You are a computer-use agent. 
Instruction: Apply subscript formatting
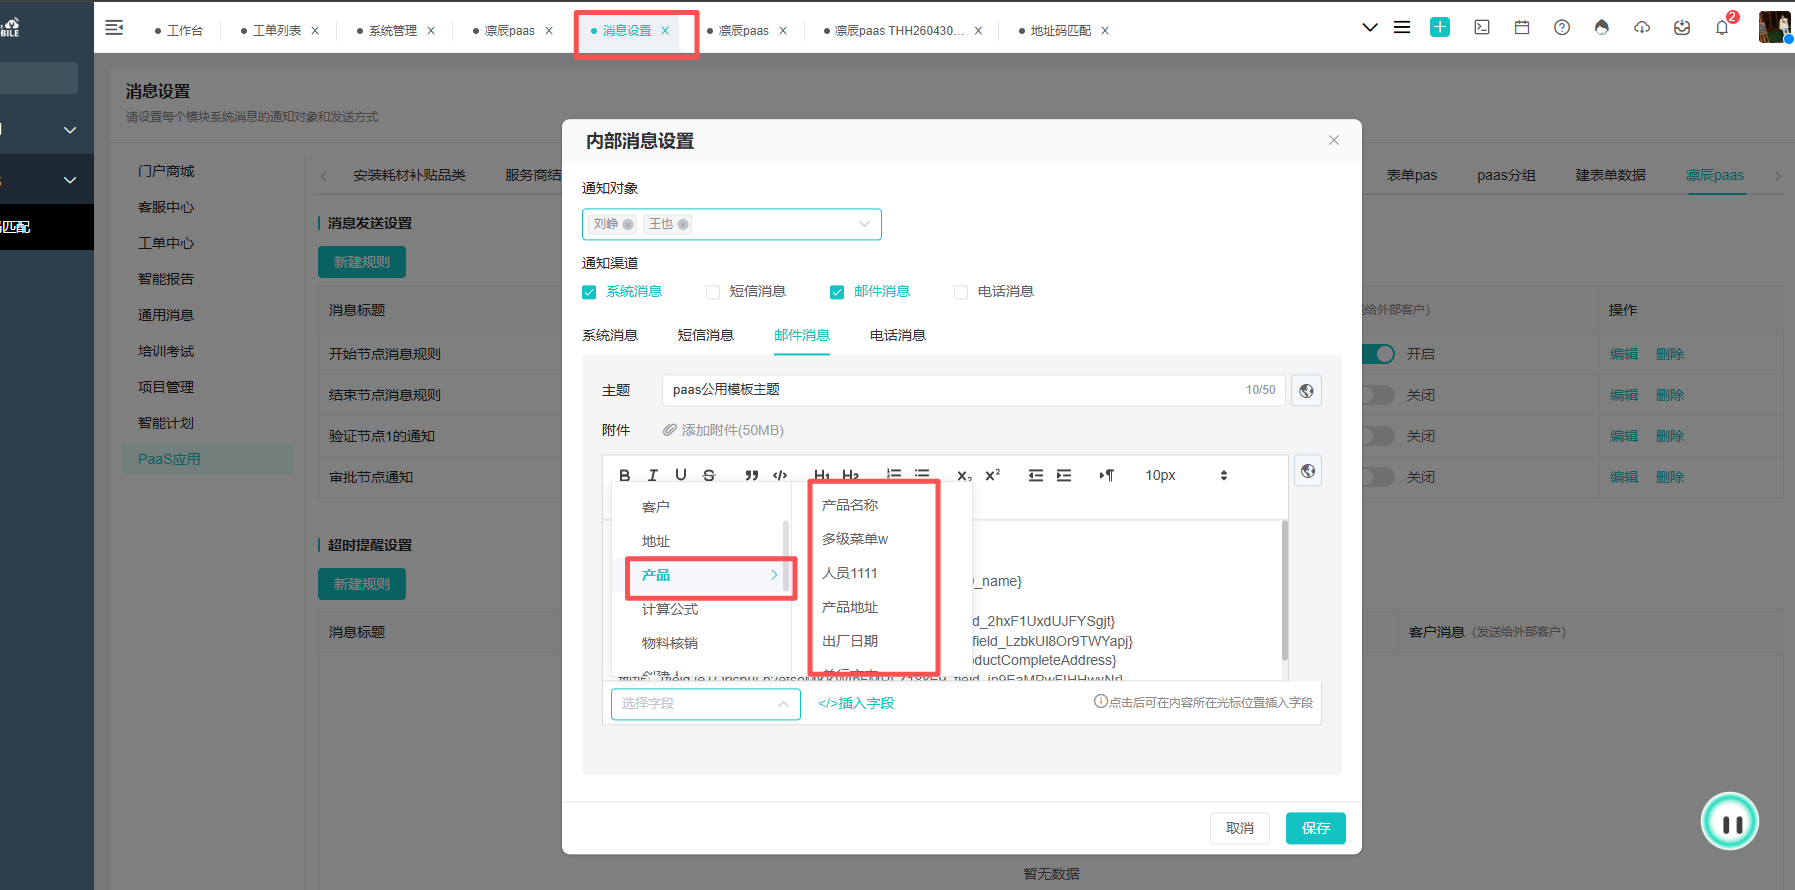964,475
